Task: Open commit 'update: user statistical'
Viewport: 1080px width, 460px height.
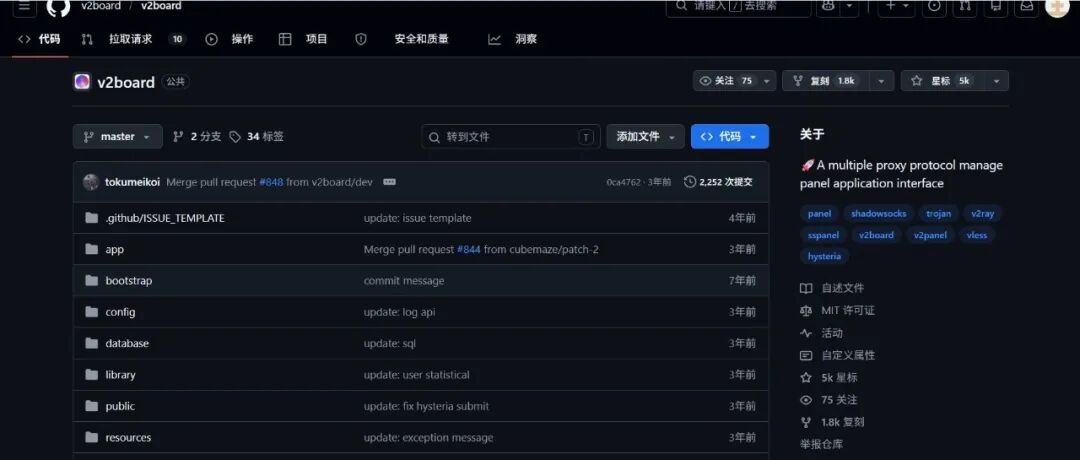Action: 417,375
